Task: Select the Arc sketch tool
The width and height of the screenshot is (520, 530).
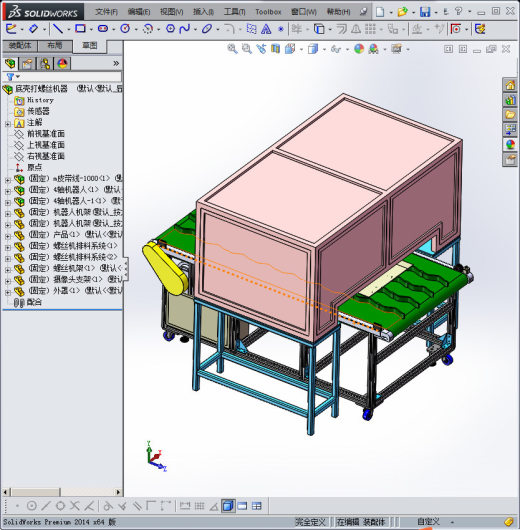Action: click(148, 29)
